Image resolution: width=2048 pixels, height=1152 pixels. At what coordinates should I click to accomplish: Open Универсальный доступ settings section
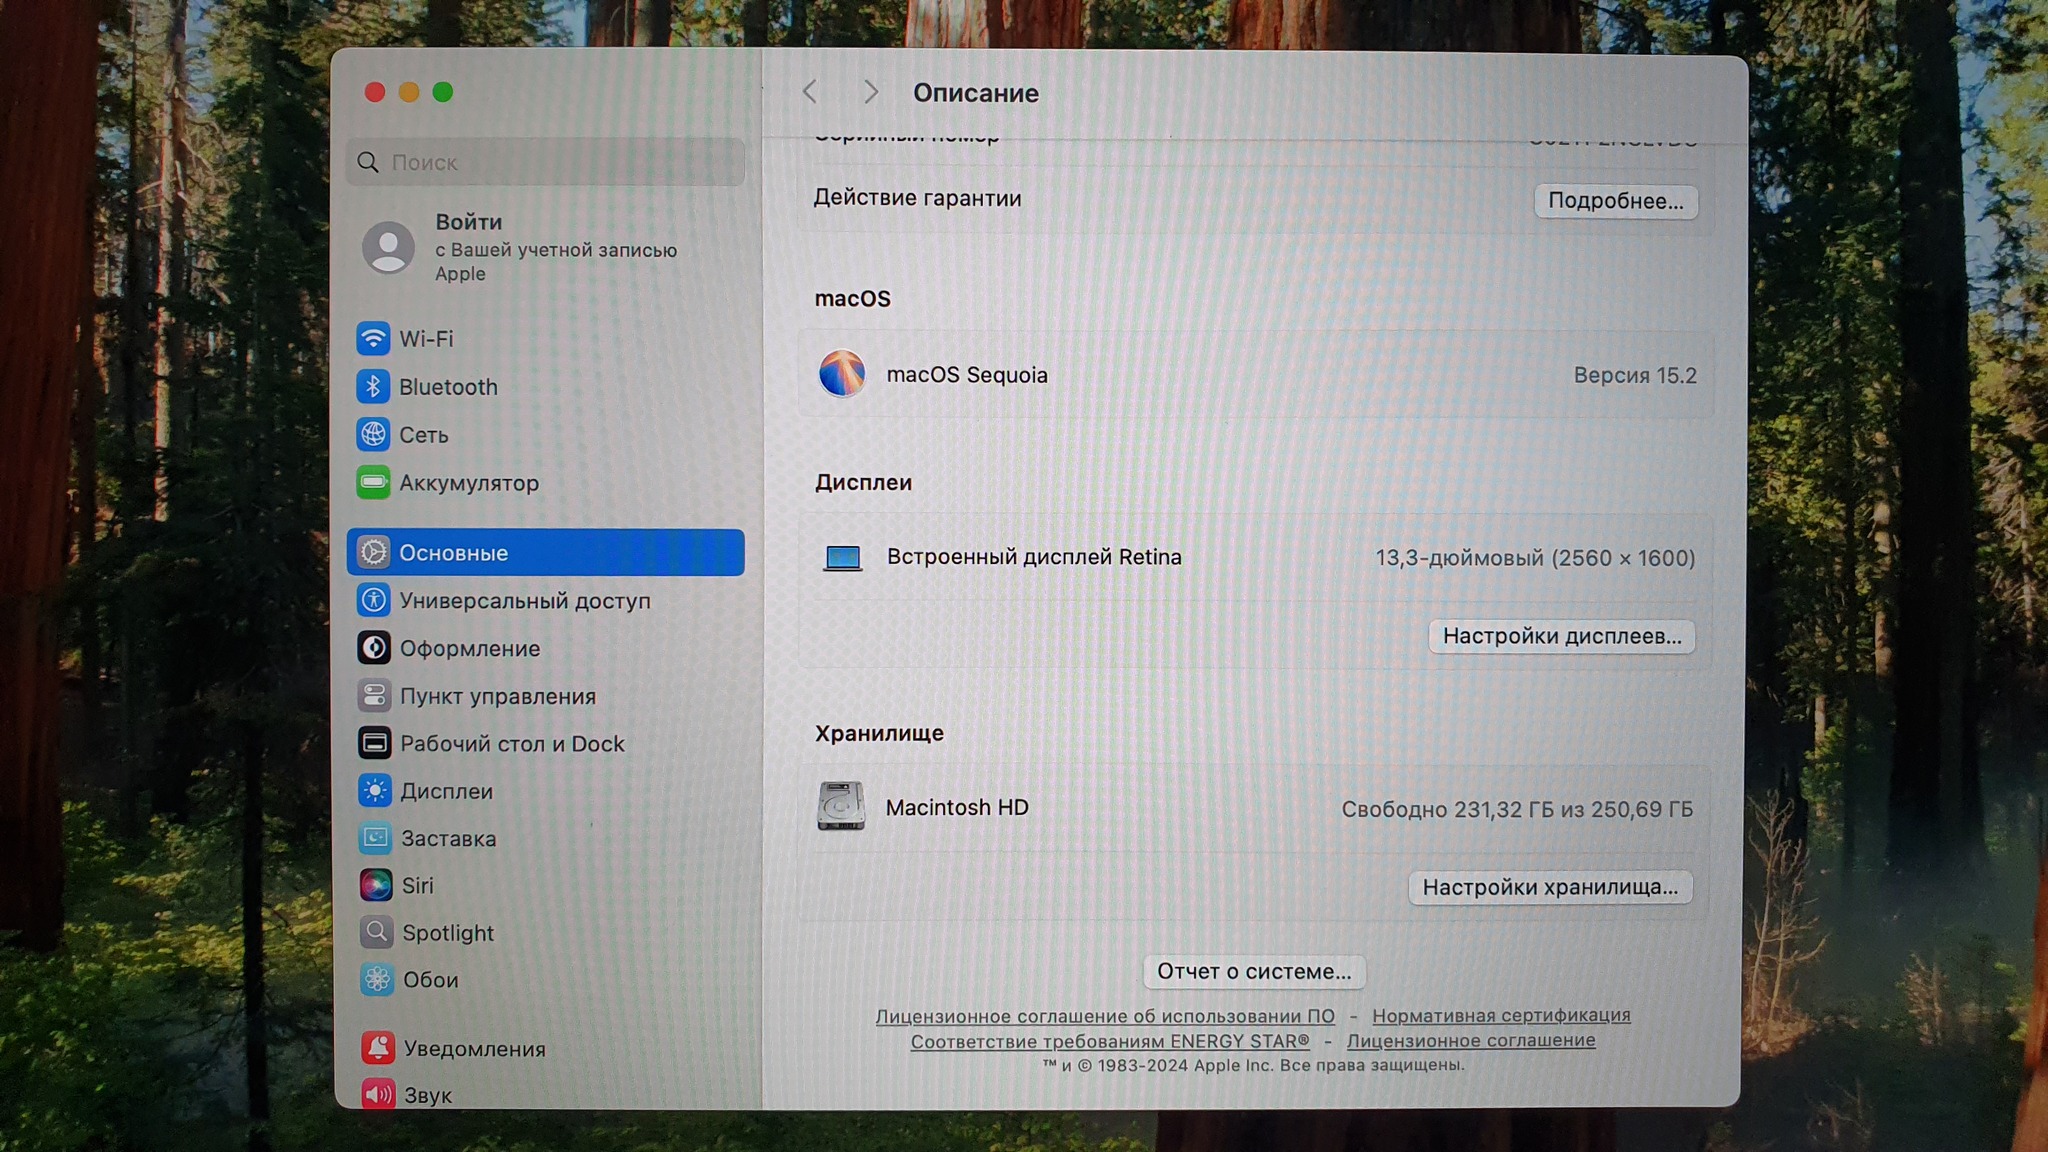pos(524,601)
